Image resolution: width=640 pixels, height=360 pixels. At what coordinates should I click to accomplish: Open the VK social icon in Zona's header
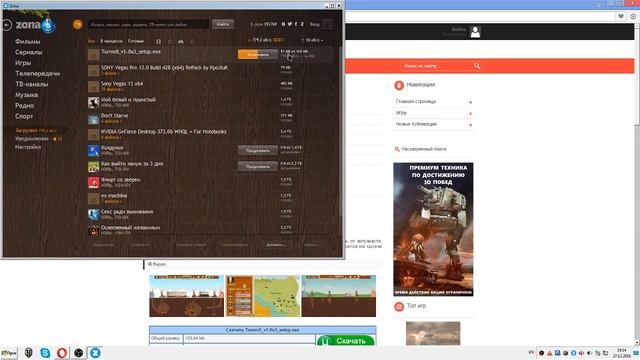click(283, 24)
